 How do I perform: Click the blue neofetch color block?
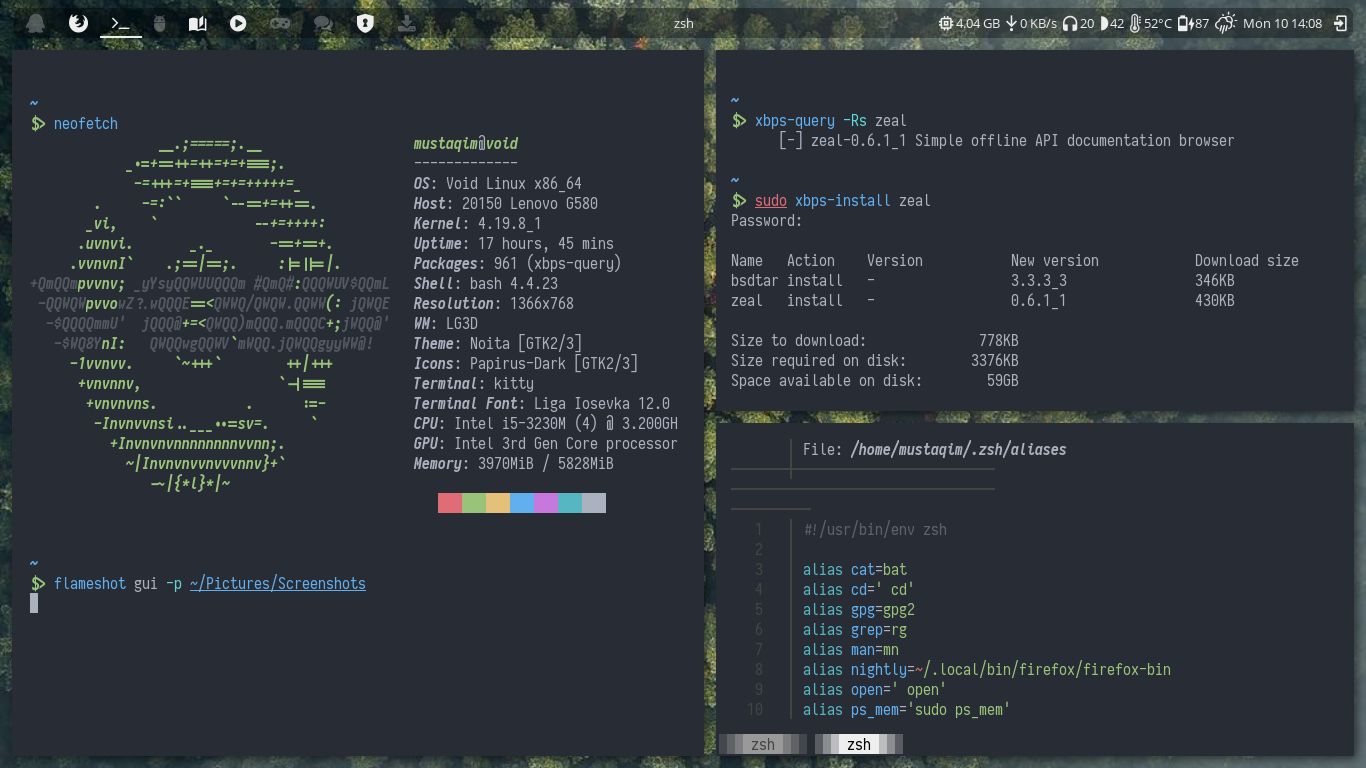(522, 503)
